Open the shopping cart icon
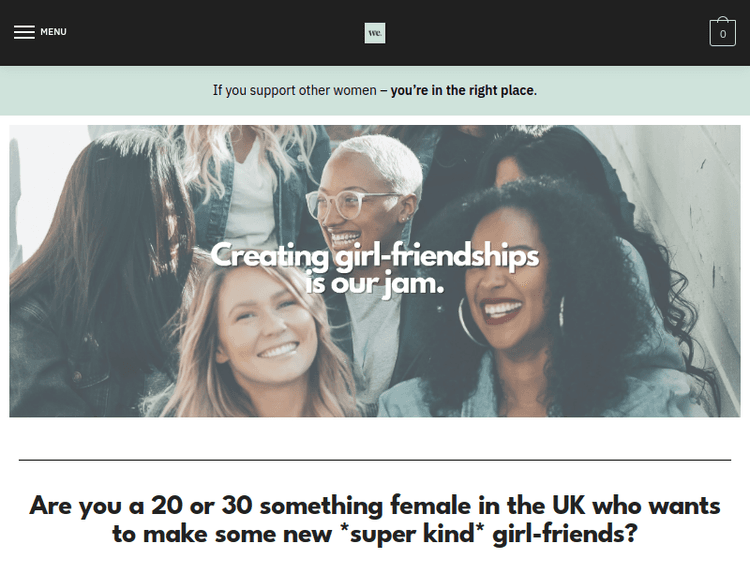This screenshot has height=563, width=750. pos(722,32)
